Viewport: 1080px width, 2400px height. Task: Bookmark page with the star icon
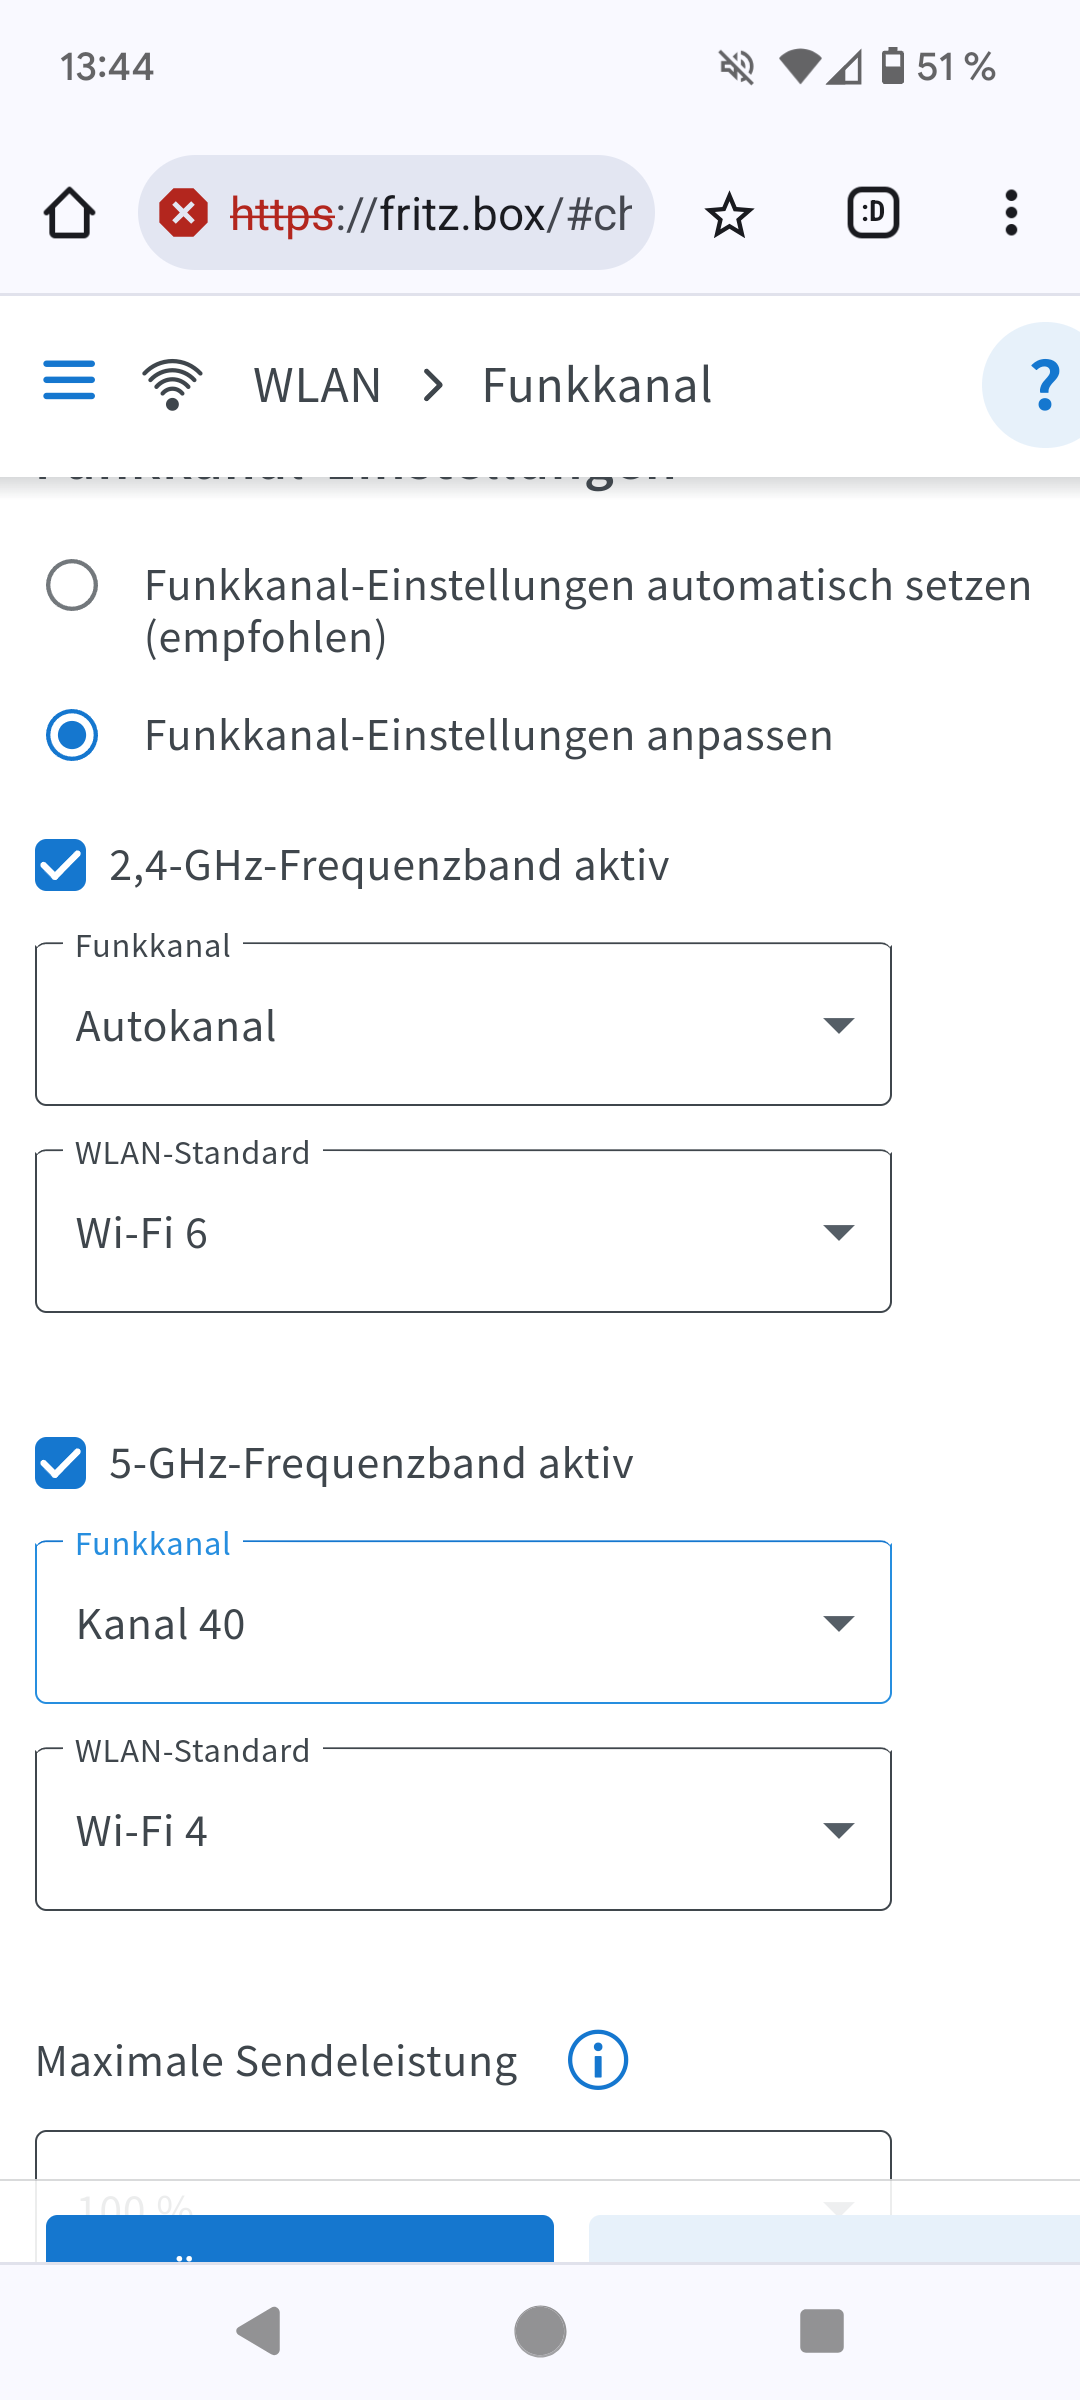pos(729,214)
